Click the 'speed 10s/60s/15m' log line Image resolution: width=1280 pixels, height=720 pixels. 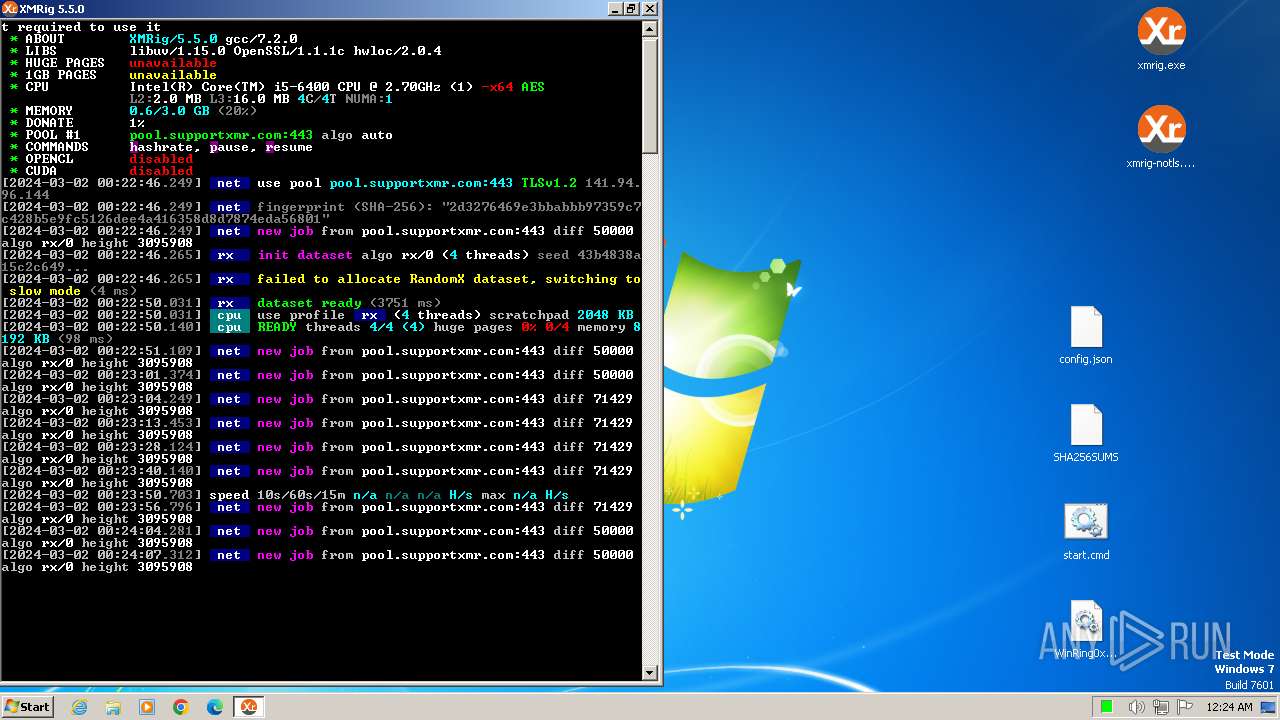pyautogui.click(x=285, y=495)
